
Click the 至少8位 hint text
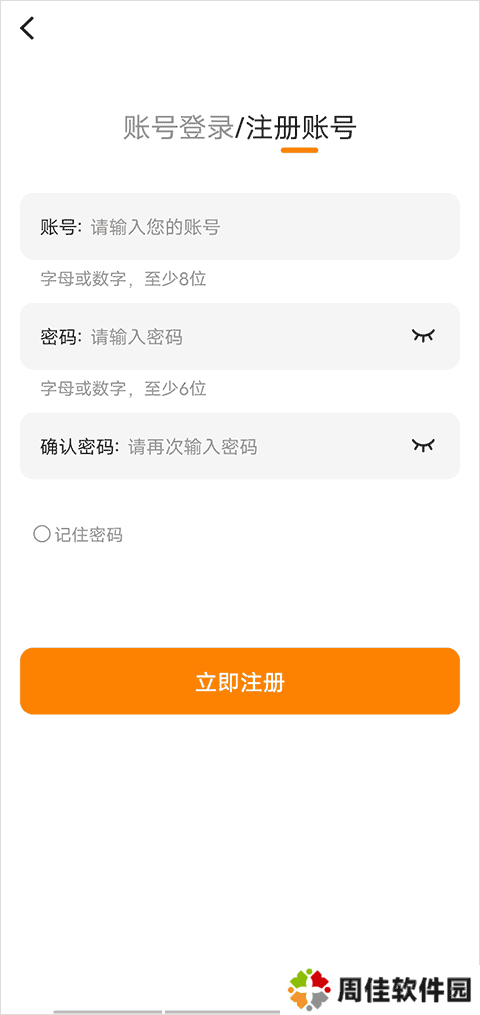[x=175, y=279]
